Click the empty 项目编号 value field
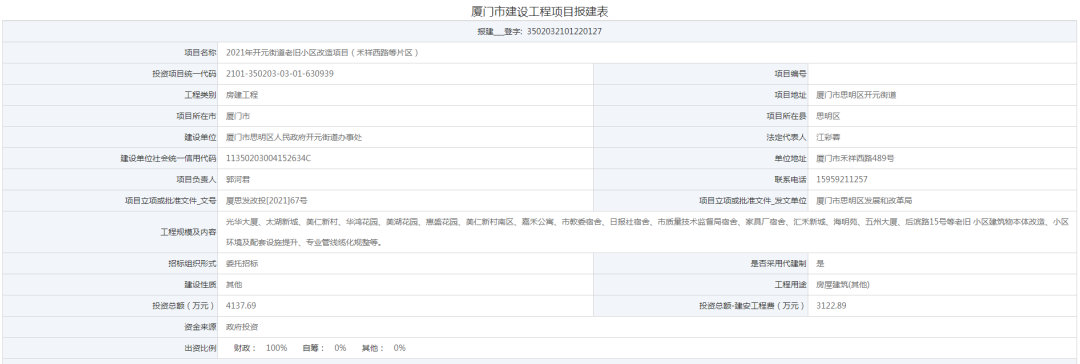Viewport: 1080px width, 364px height. [x=942, y=74]
